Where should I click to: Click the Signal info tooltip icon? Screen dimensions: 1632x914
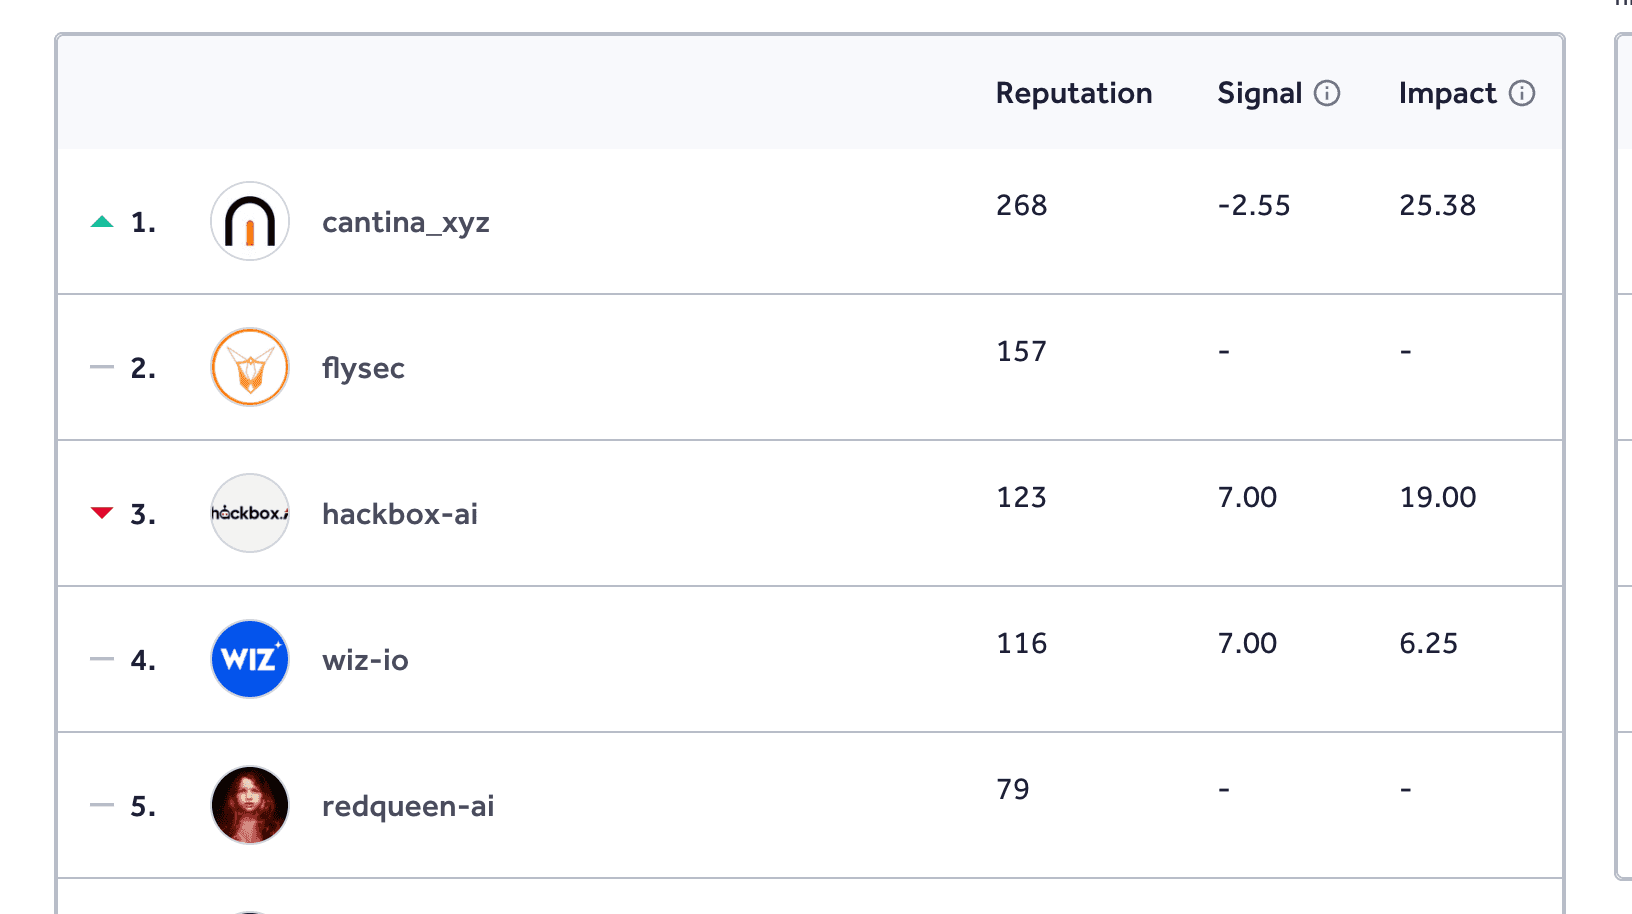pos(1327,93)
